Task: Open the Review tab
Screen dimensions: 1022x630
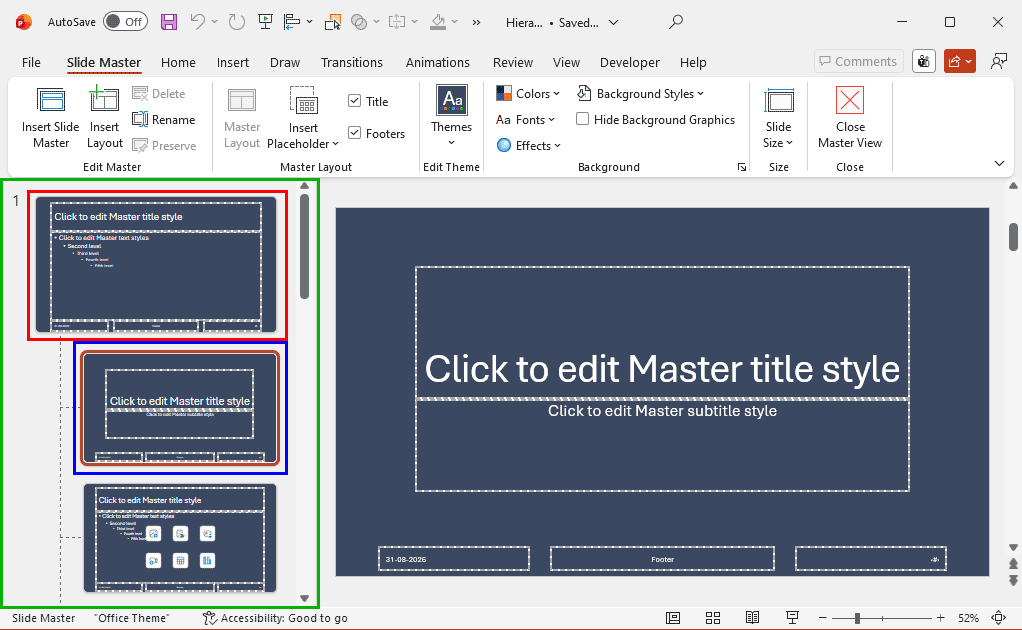Action: pyautogui.click(x=512, y=63)
